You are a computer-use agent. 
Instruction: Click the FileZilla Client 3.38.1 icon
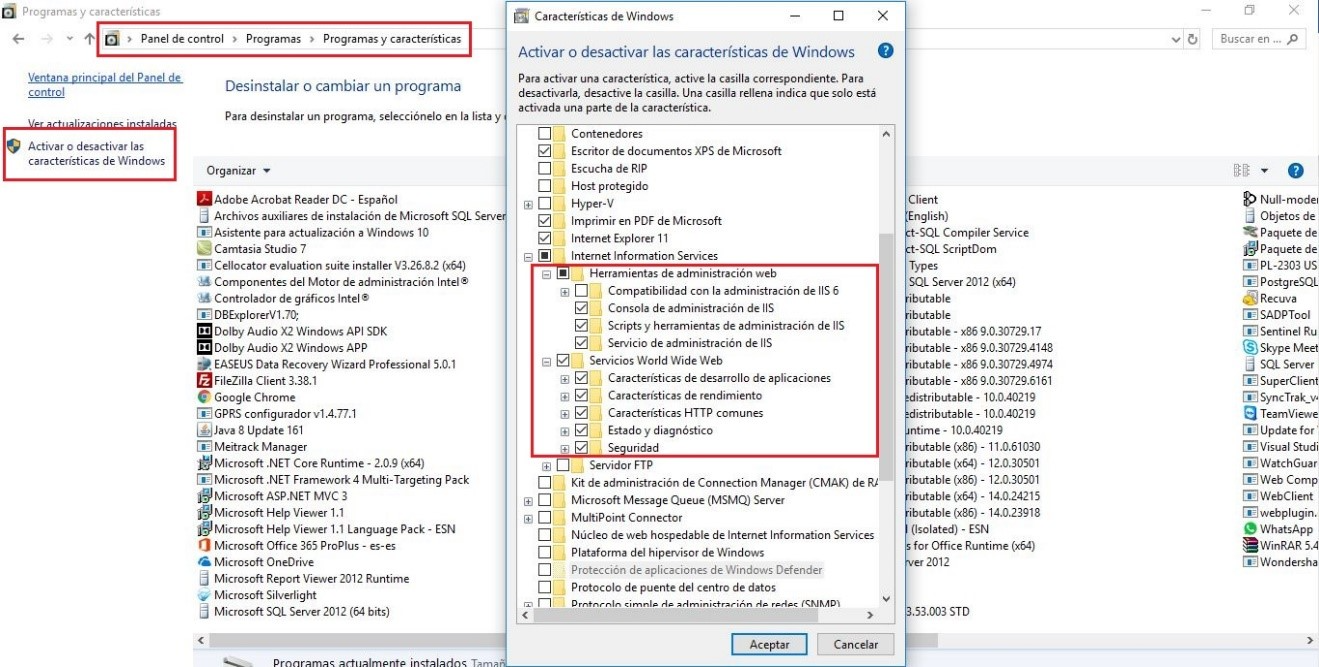(205, 380)
